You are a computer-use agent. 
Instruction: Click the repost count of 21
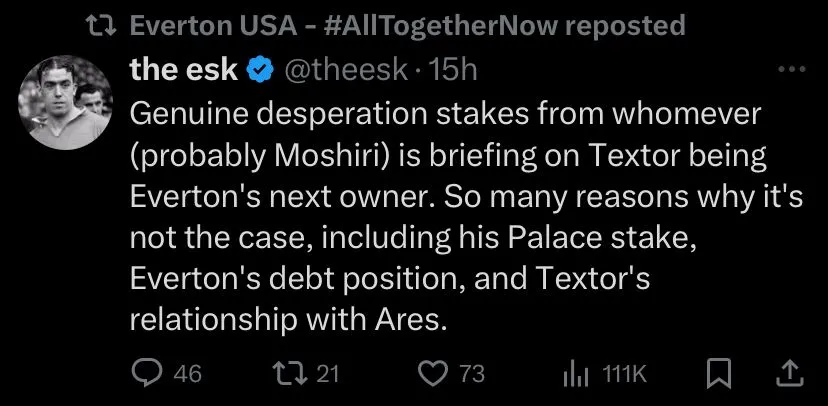pos(327,374)
